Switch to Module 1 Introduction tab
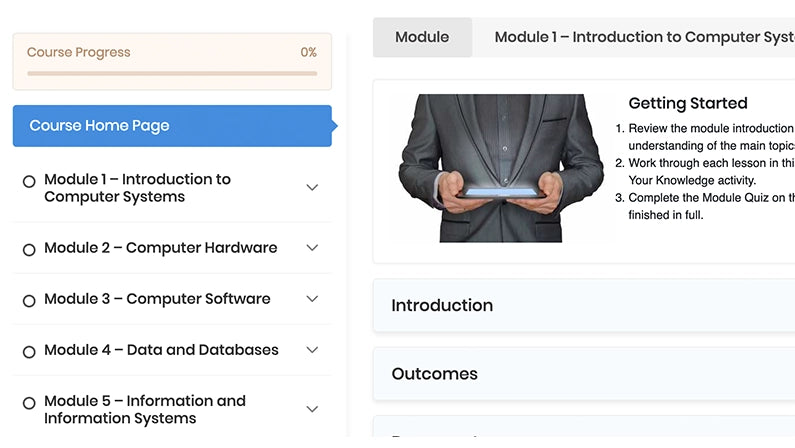 [640, 37]
